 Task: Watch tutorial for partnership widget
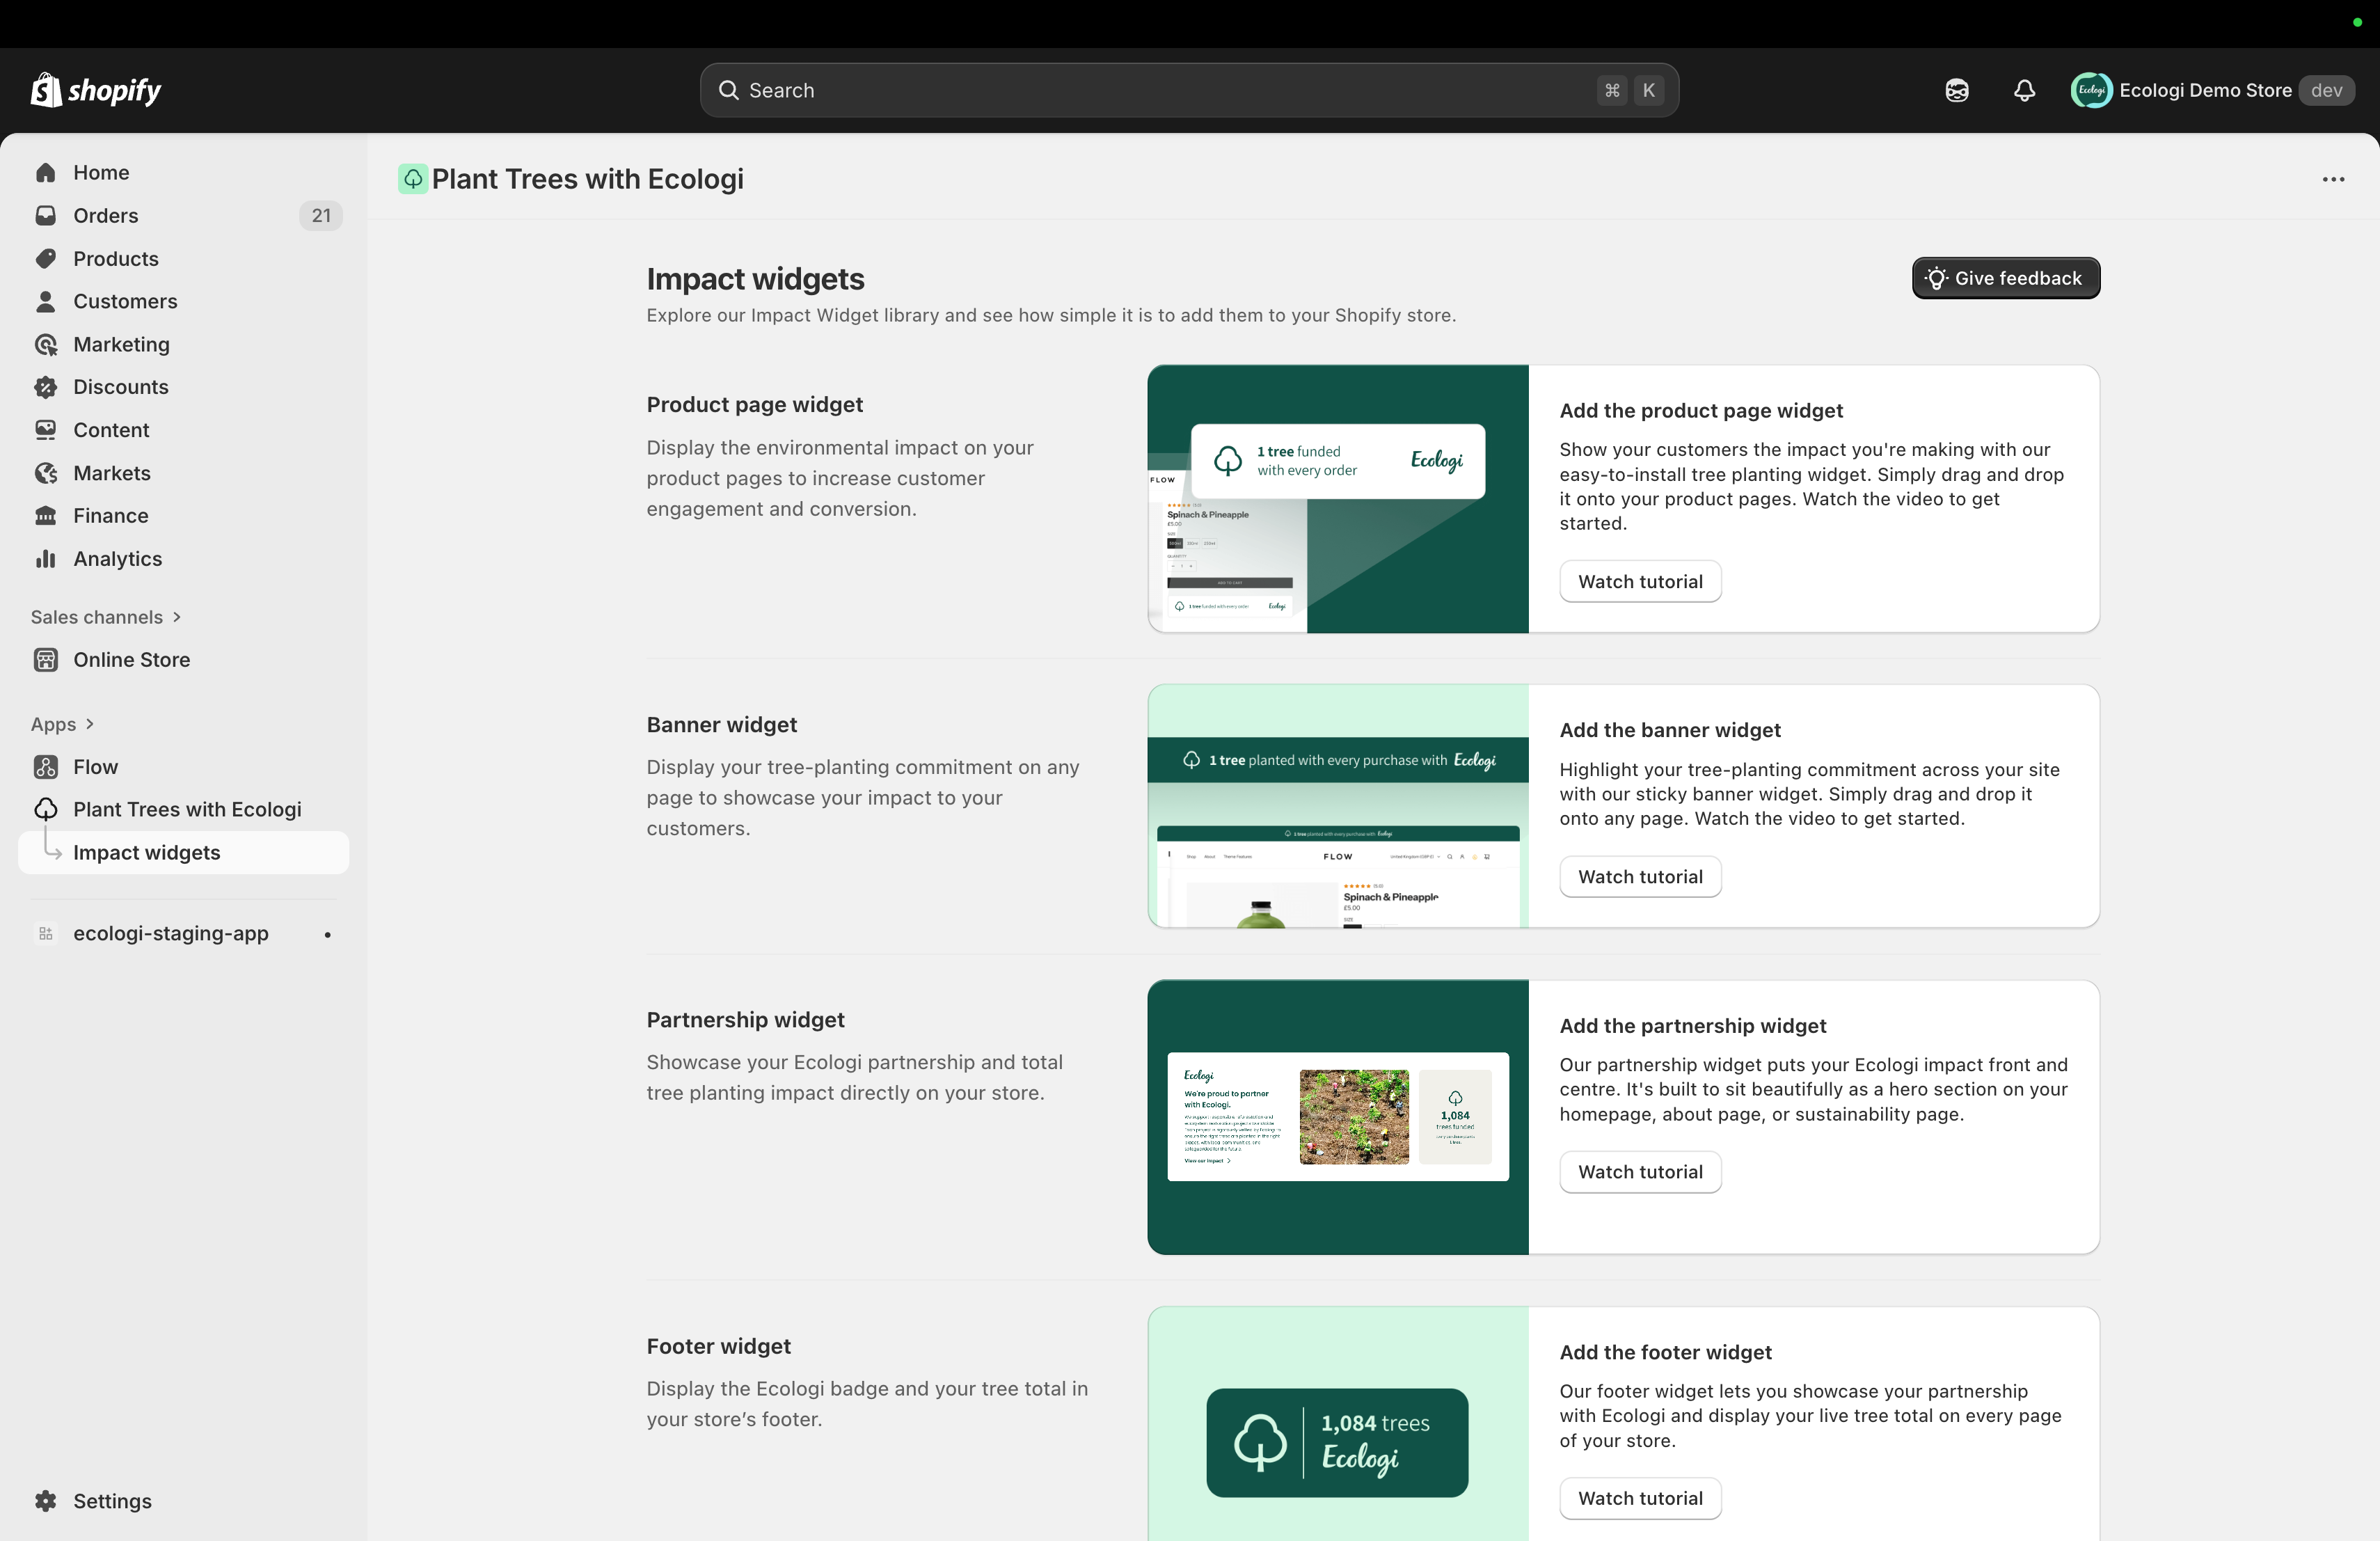click(x=1639, y=1172)
